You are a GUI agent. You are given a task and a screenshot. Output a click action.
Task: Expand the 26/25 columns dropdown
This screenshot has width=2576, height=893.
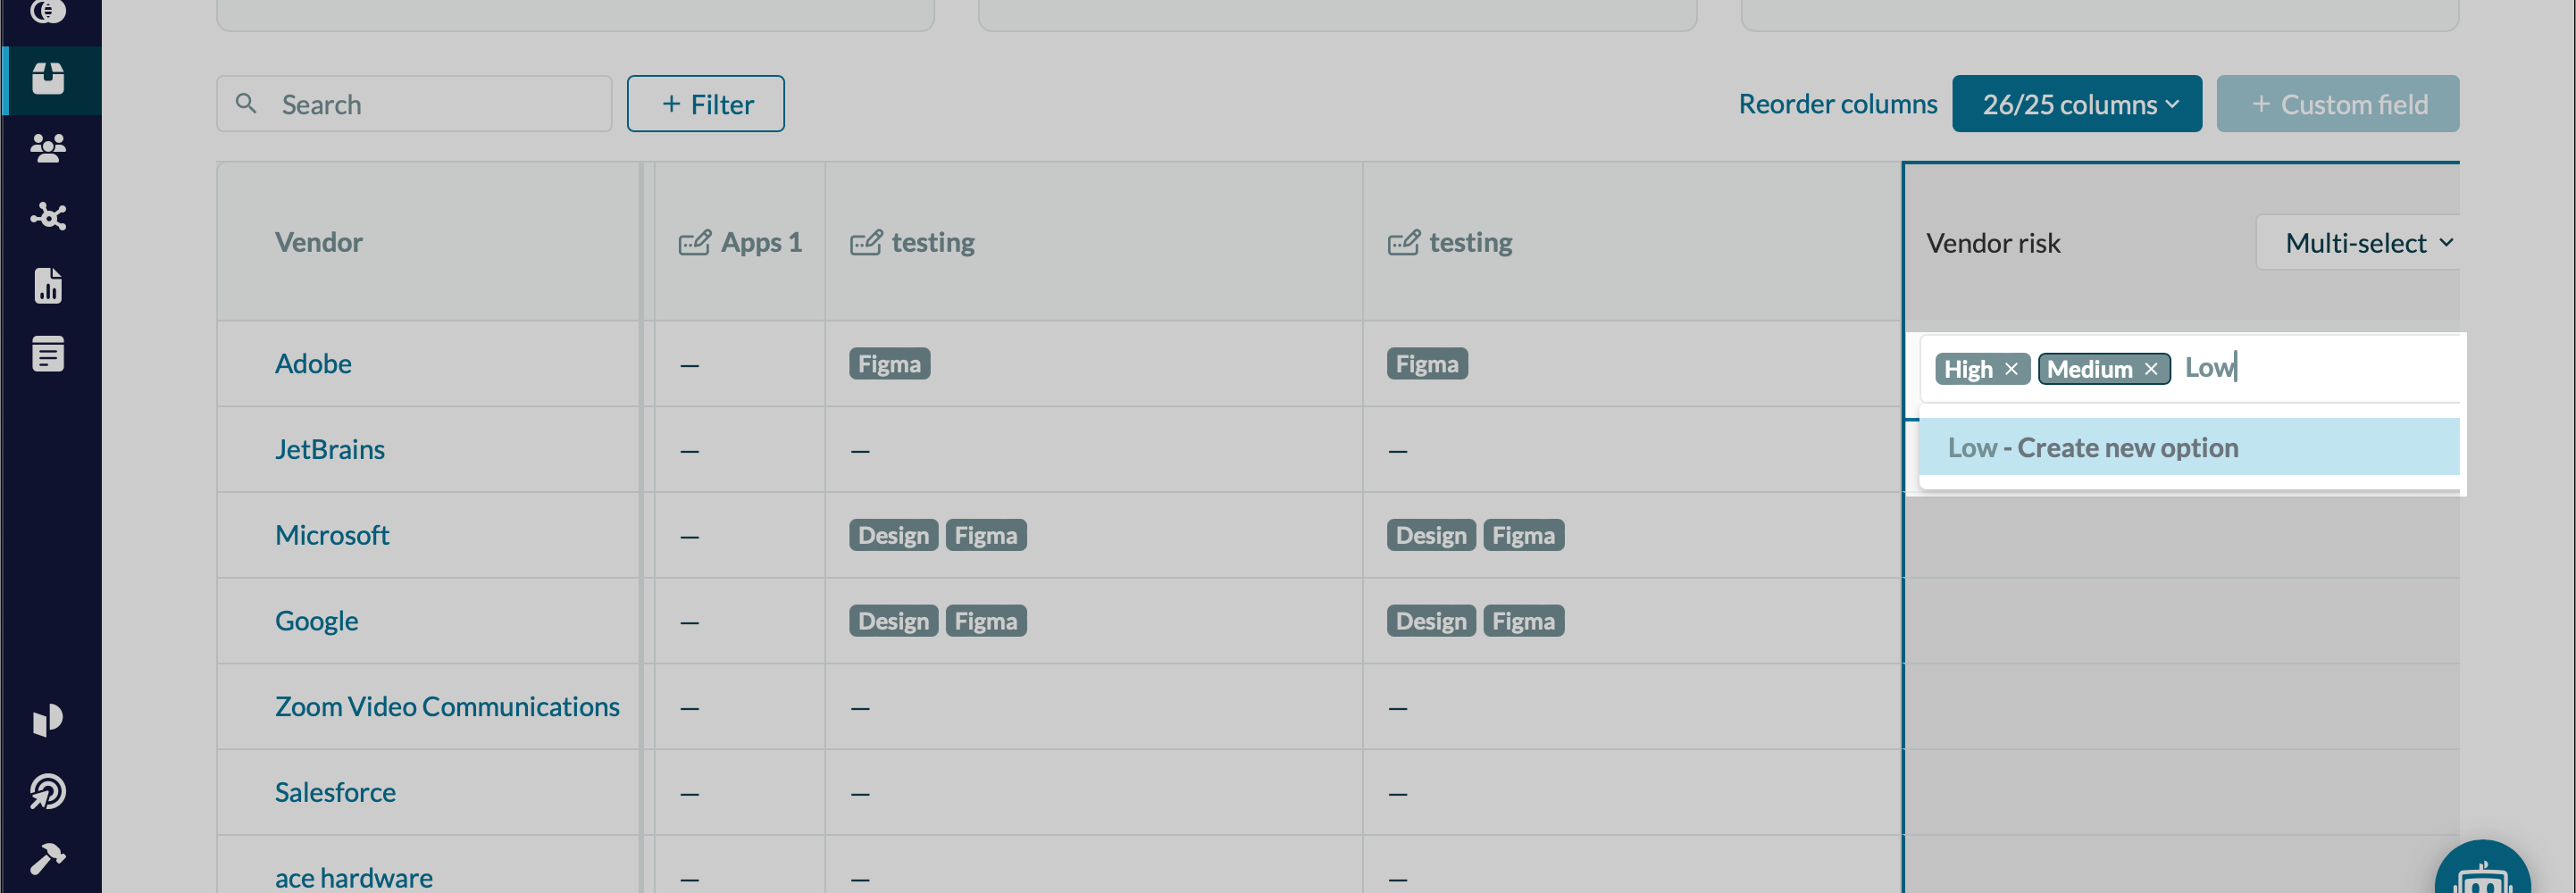tap(2077, 104)
